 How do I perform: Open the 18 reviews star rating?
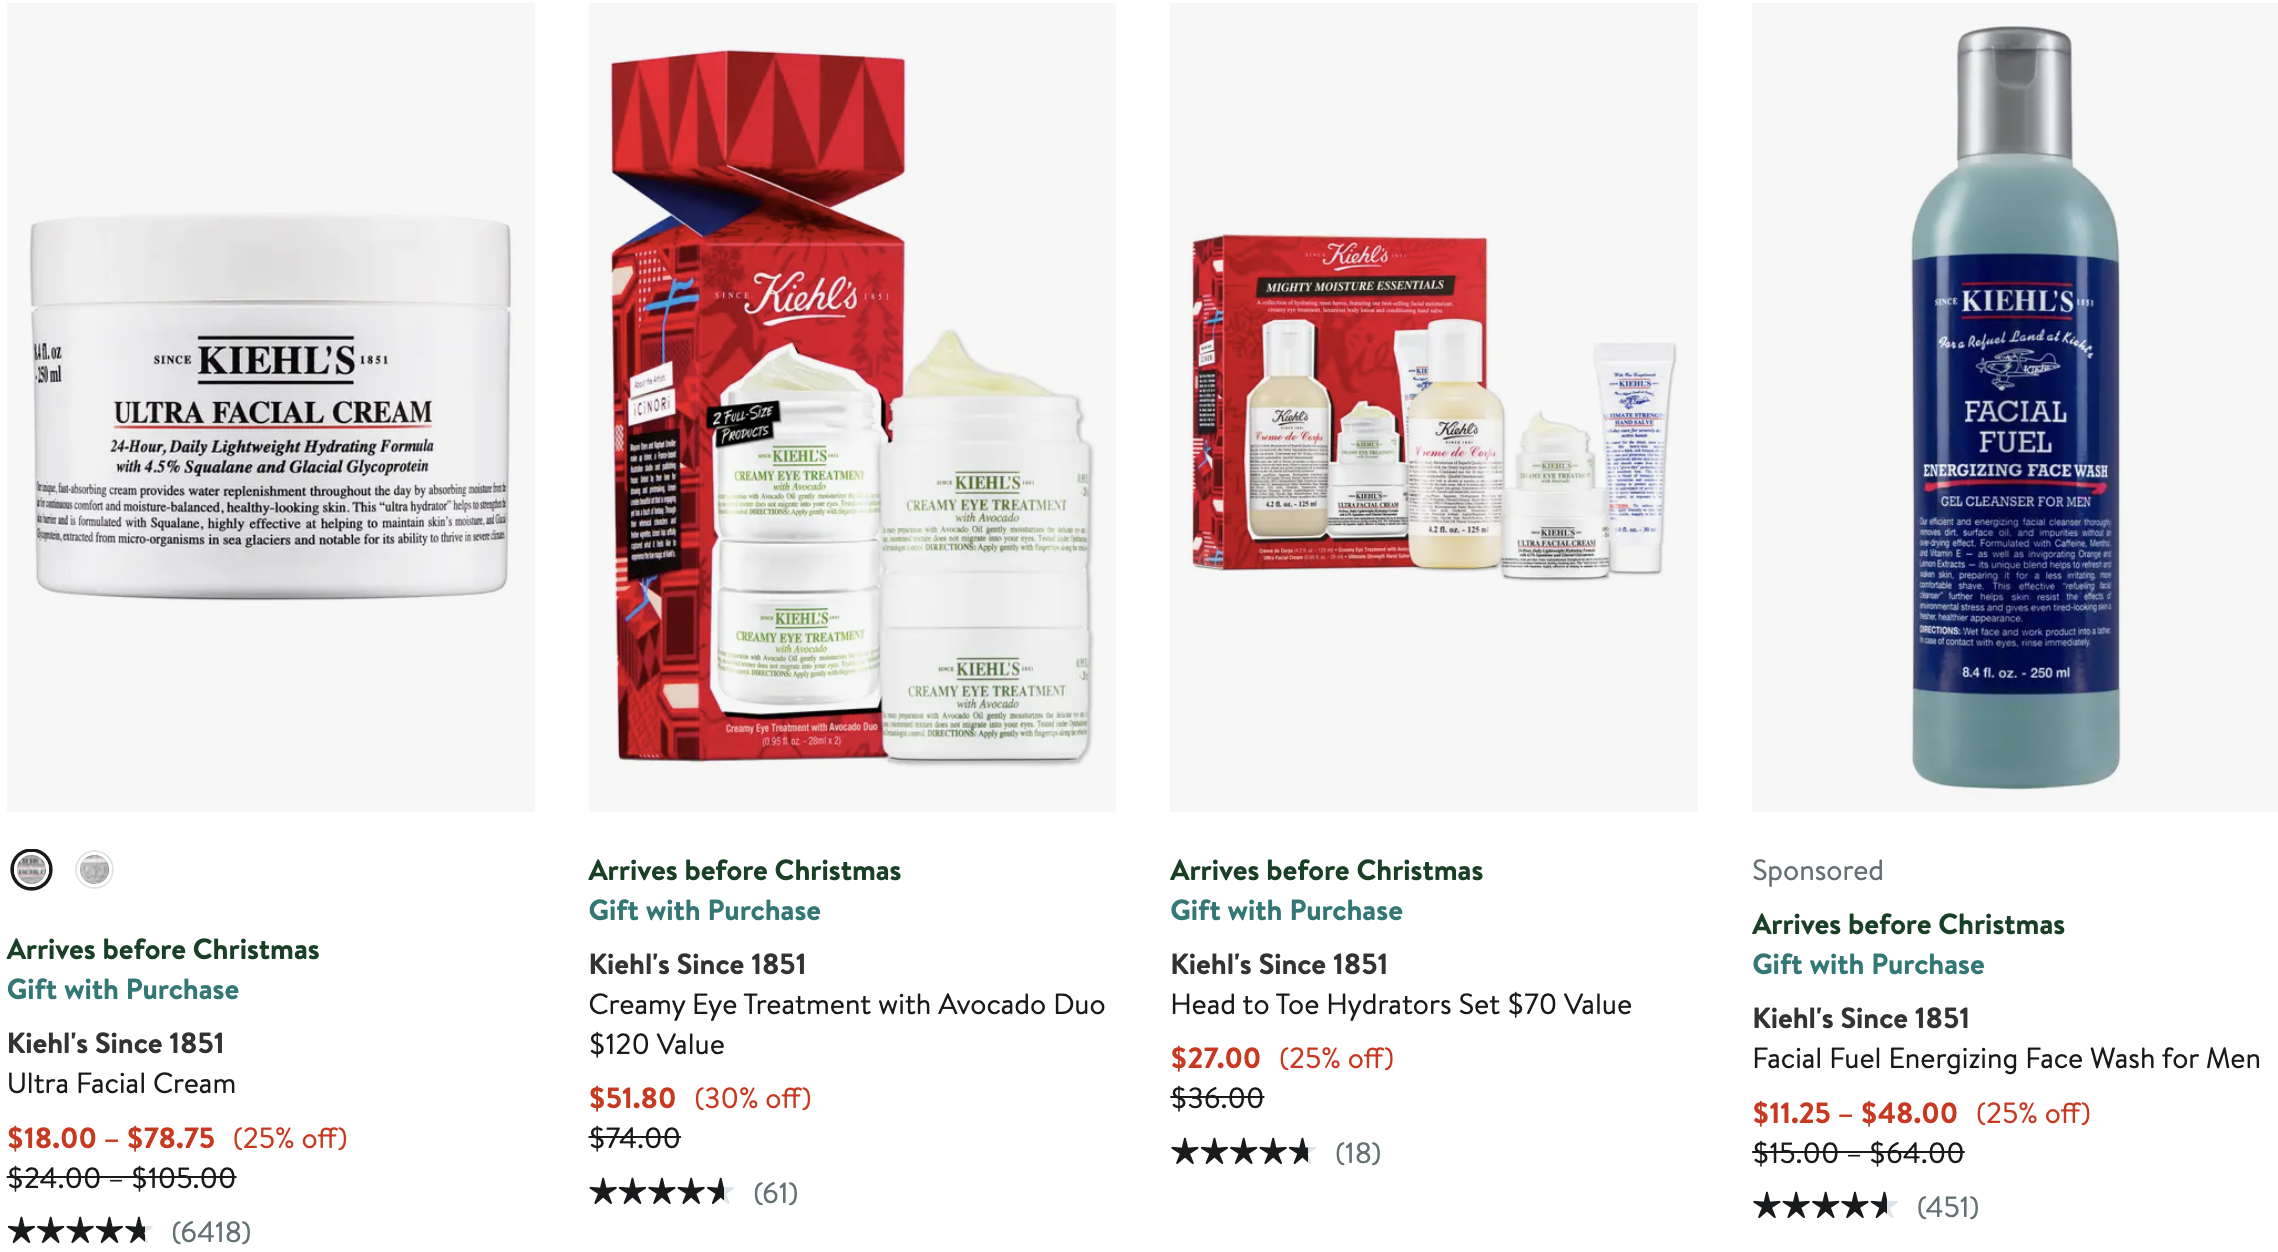point(1276,1152)
